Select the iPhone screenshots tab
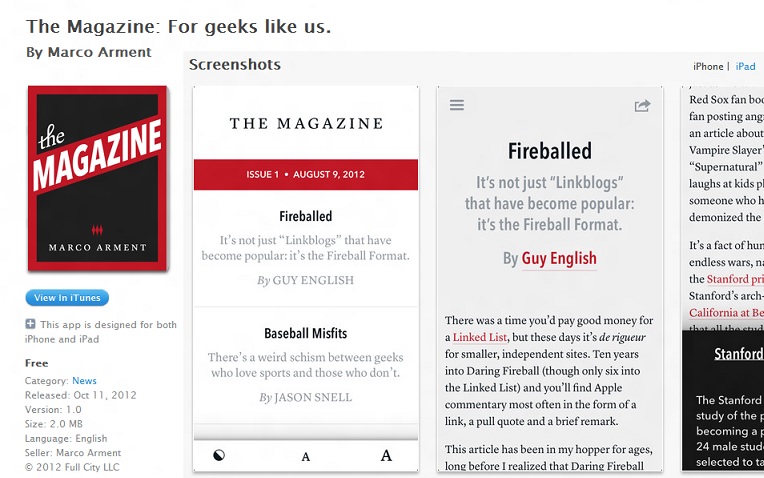 (708, 67)
